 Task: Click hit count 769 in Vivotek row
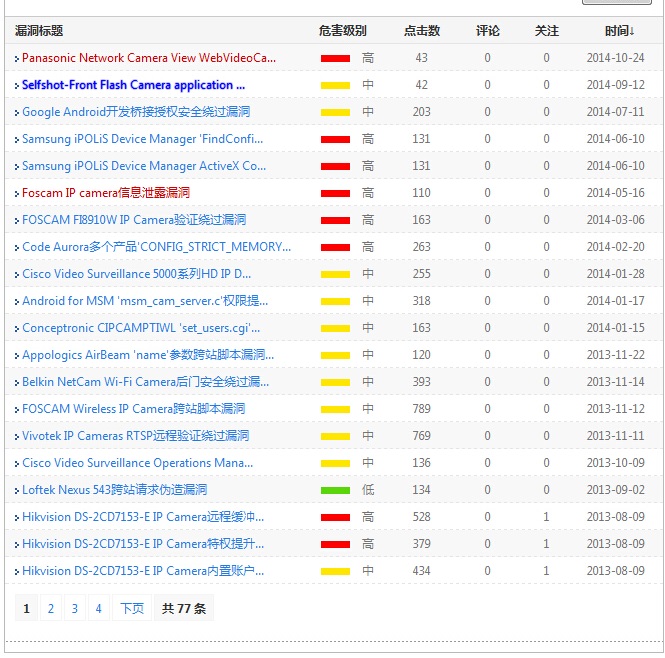point(422,436)
